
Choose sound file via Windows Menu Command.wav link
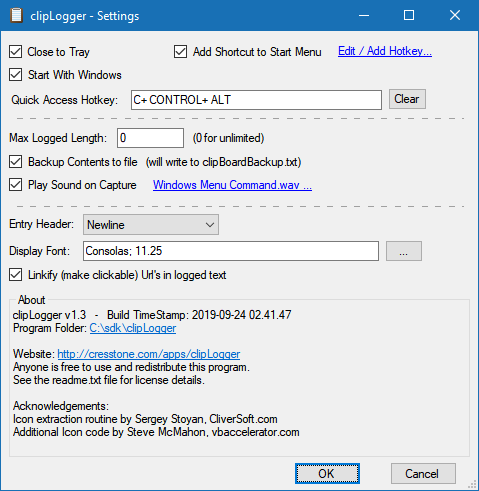[x=232, y=185]
